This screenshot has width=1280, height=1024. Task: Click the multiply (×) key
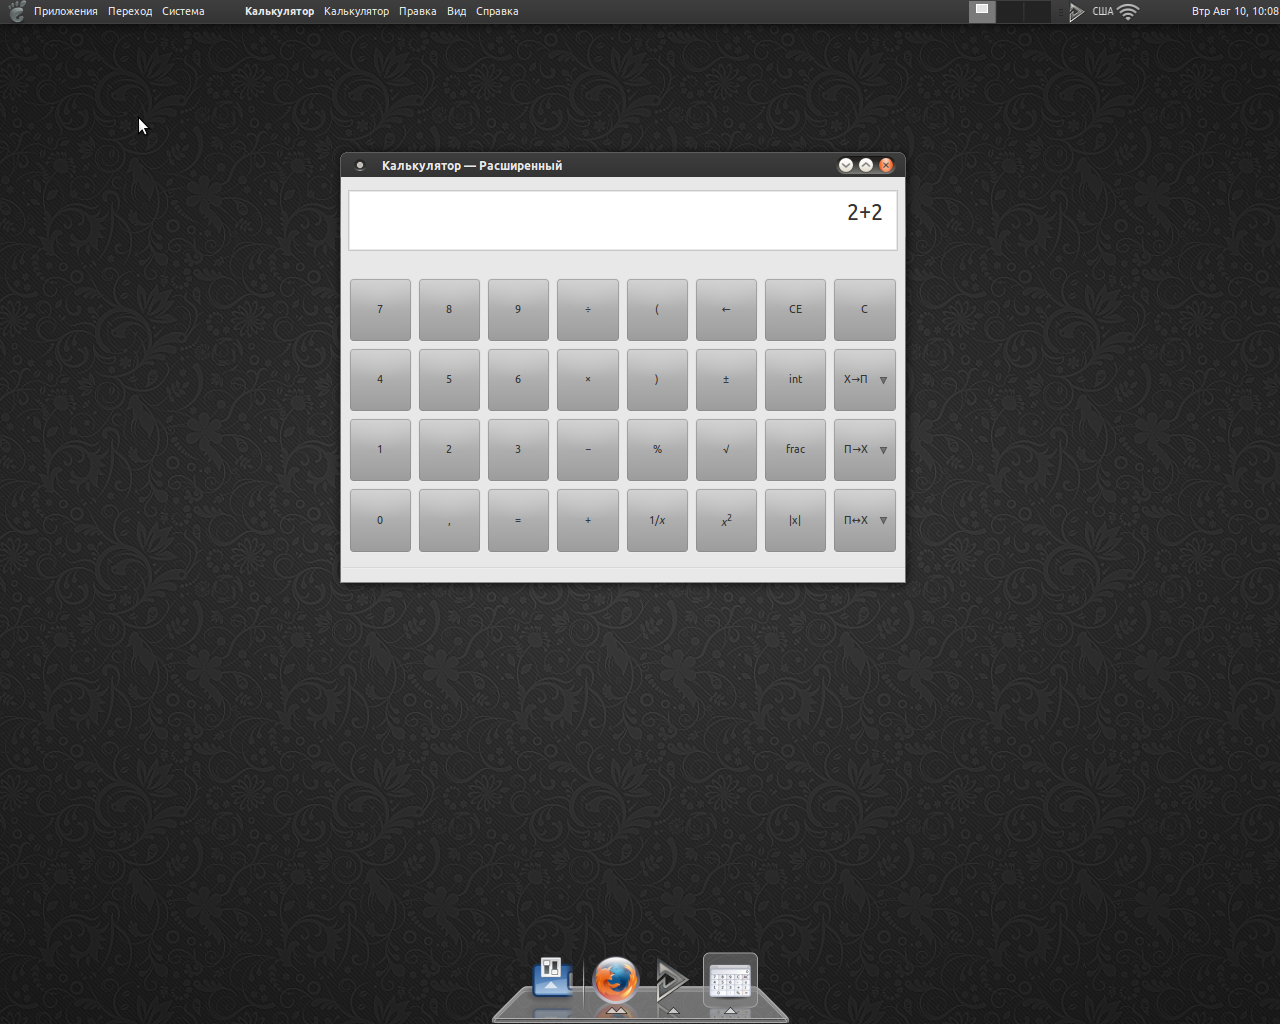(588, 380)
